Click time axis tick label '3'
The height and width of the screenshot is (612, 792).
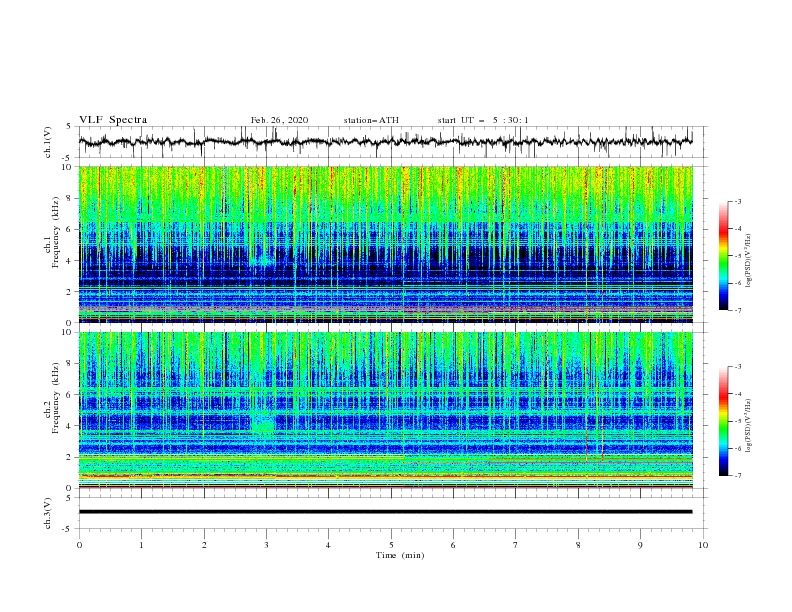(x=266, y=545)
